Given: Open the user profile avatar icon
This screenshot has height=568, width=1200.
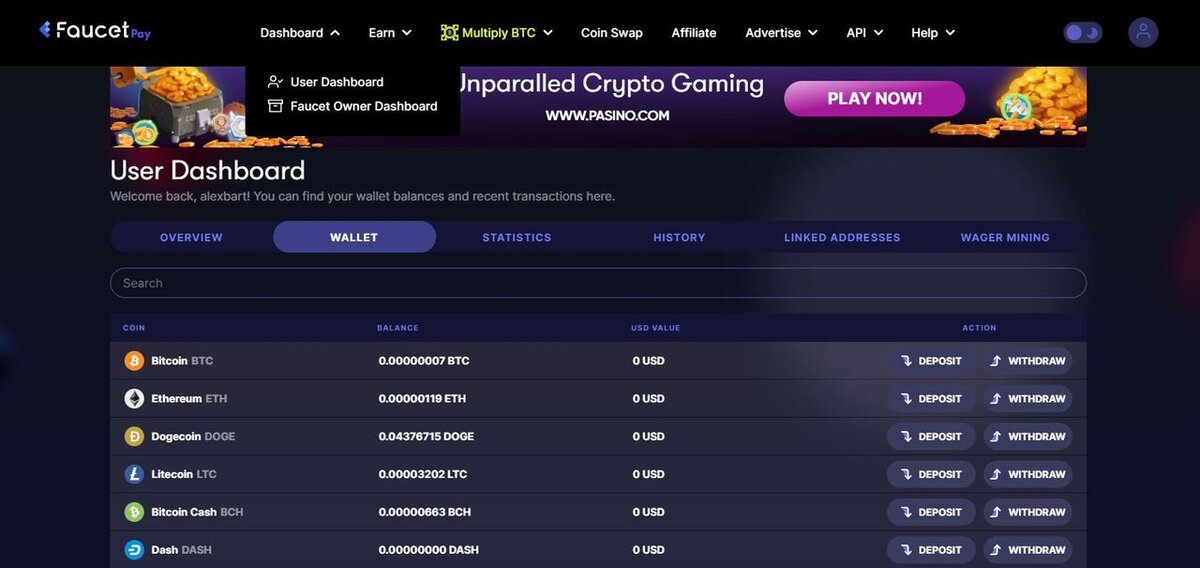Looking at the screenshot, I should pyautogui.click(x=1143, y=33).
